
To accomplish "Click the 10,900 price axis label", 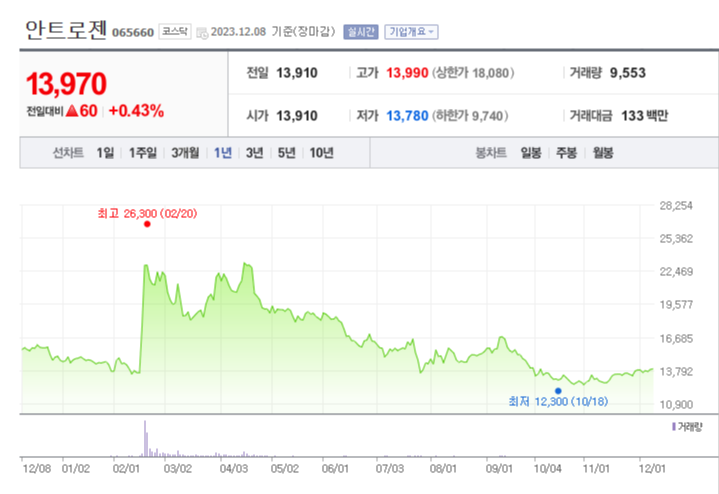I will 676,405.
